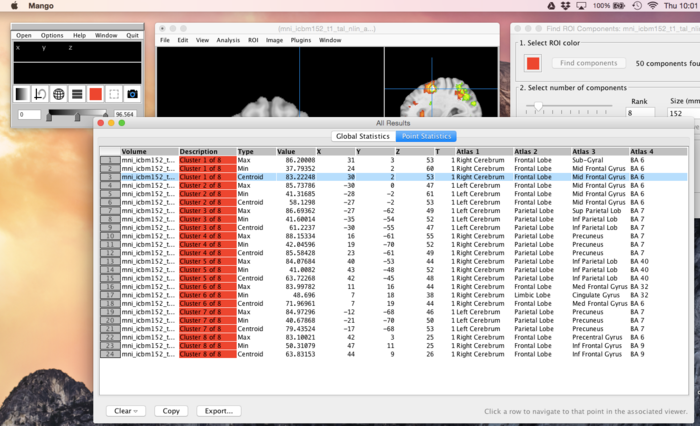Click the reset/undo arrow toolbar icon
Screen dimensions: 700x426
pos(40,94)
